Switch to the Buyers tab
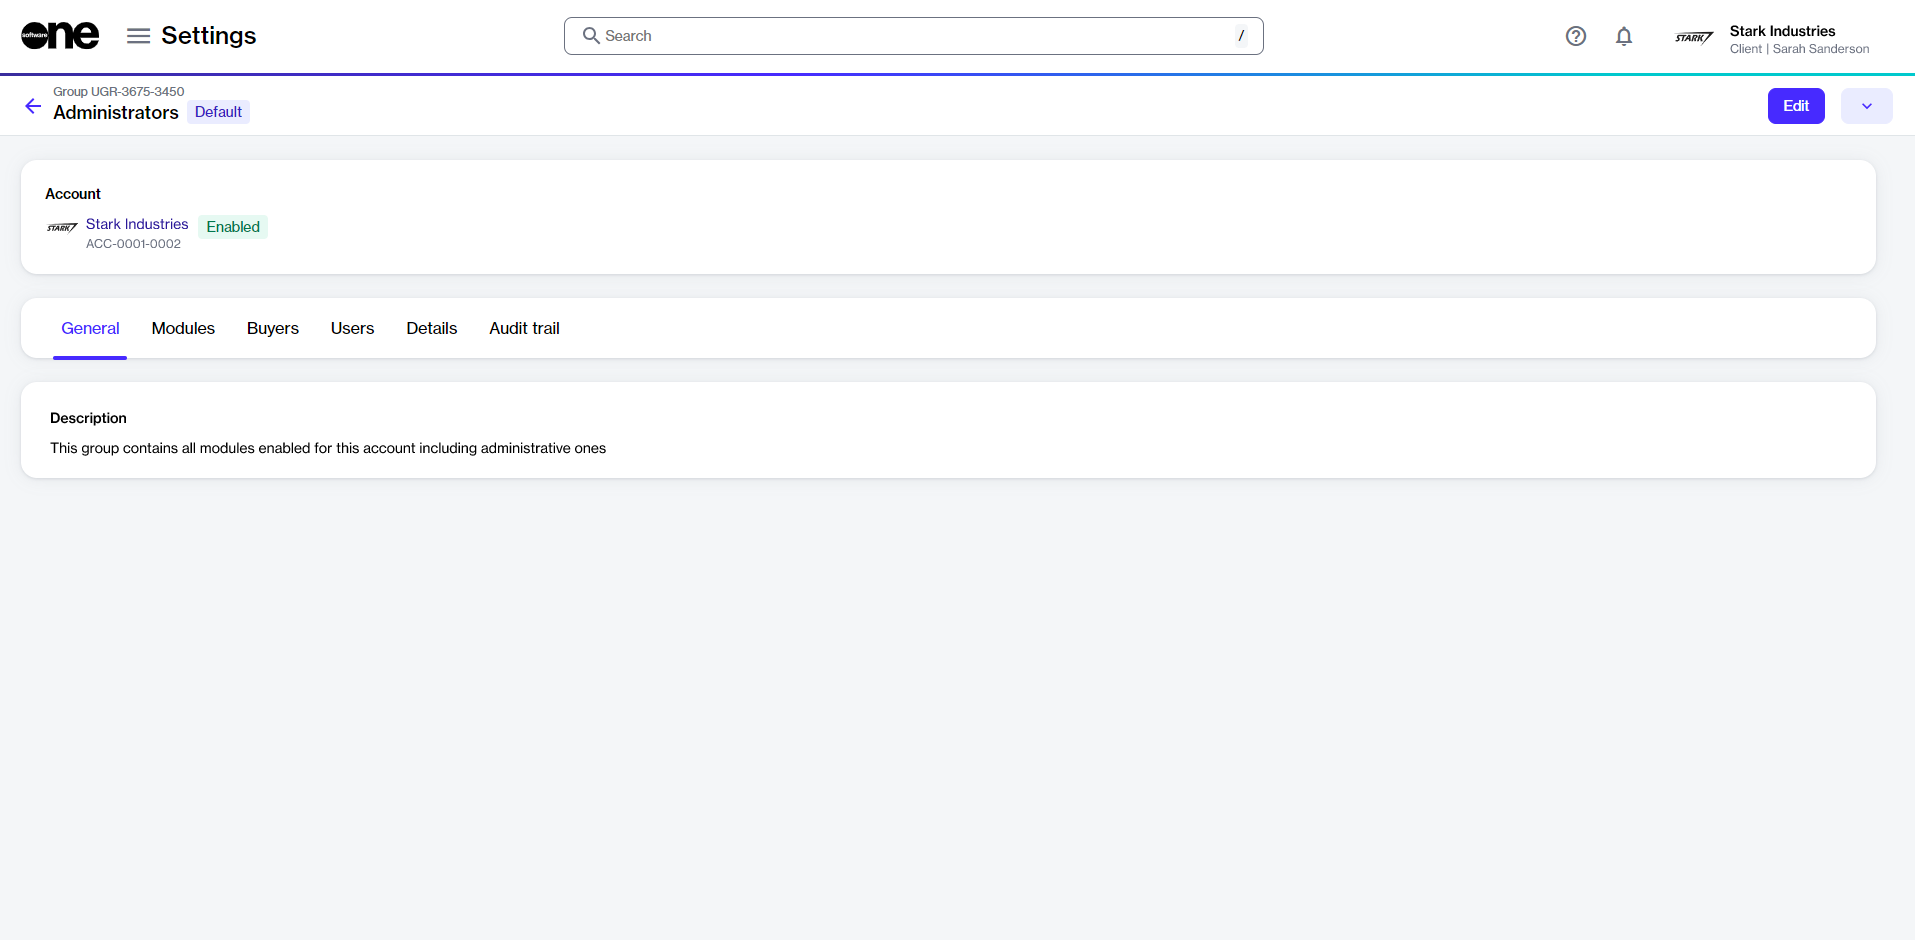This screenshot has height=940, width=1915. (x=272, y=328)
